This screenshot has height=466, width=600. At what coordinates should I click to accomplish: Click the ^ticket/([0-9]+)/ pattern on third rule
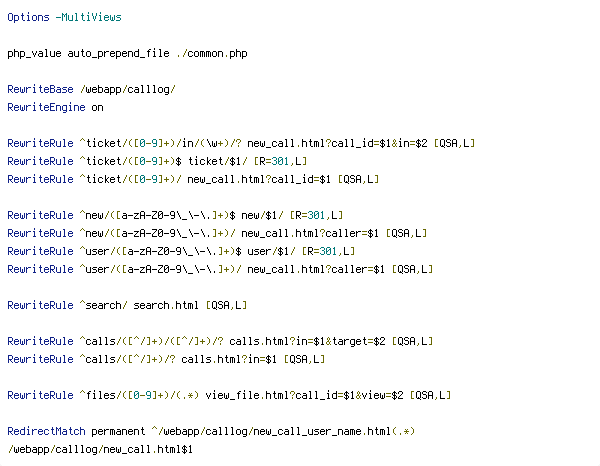[130, 179]
